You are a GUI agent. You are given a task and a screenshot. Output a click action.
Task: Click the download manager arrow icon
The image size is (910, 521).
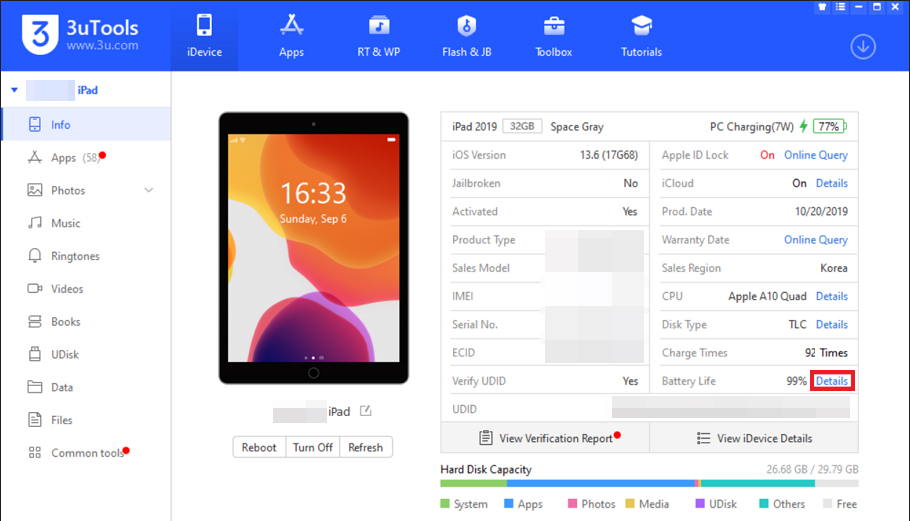pos(863,47)
